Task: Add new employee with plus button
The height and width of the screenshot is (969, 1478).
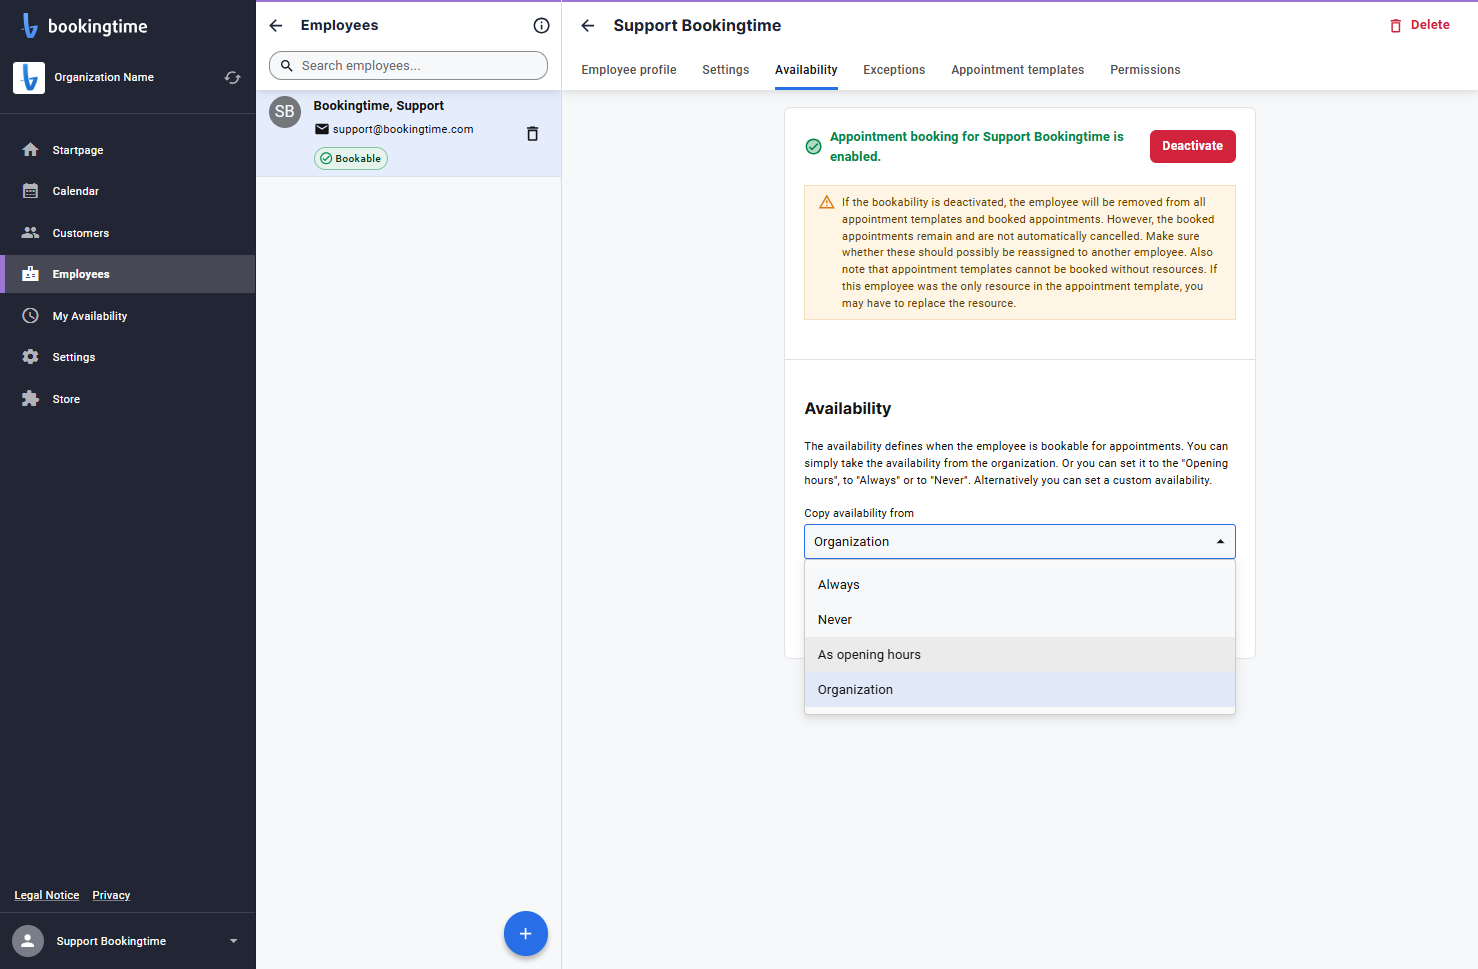Action: 526,934
